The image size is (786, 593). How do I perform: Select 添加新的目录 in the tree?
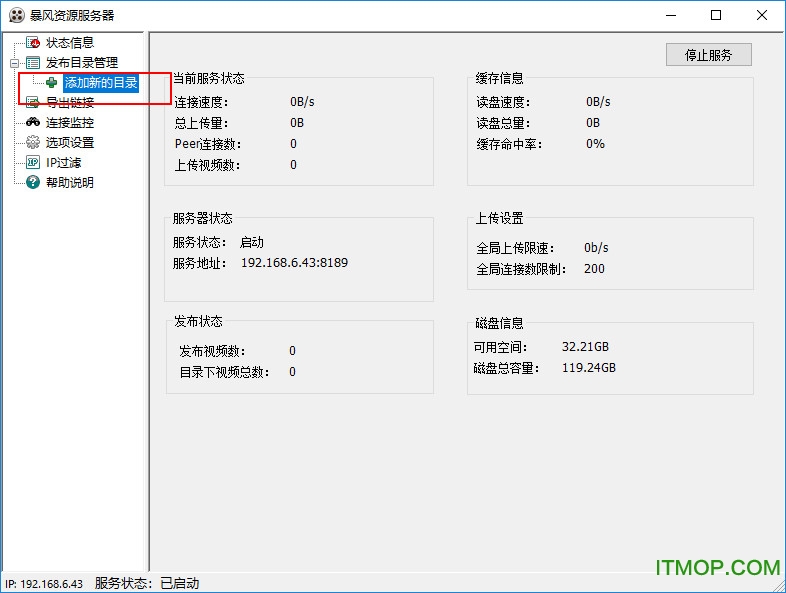[101, 83]
